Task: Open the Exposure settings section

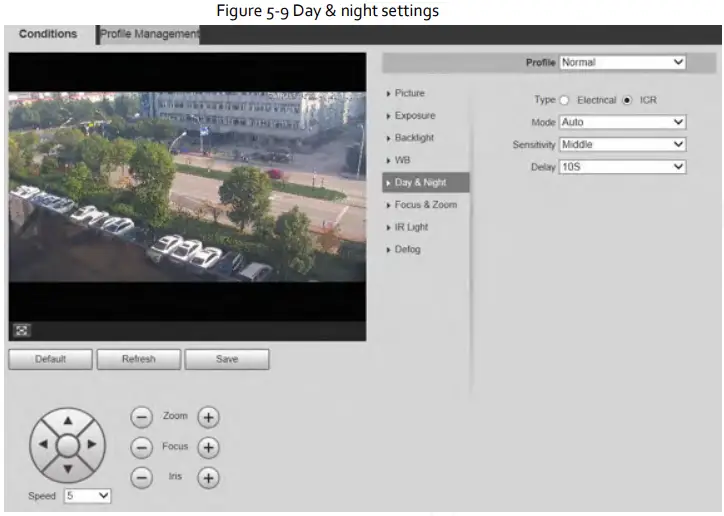Action: (415, 115)
